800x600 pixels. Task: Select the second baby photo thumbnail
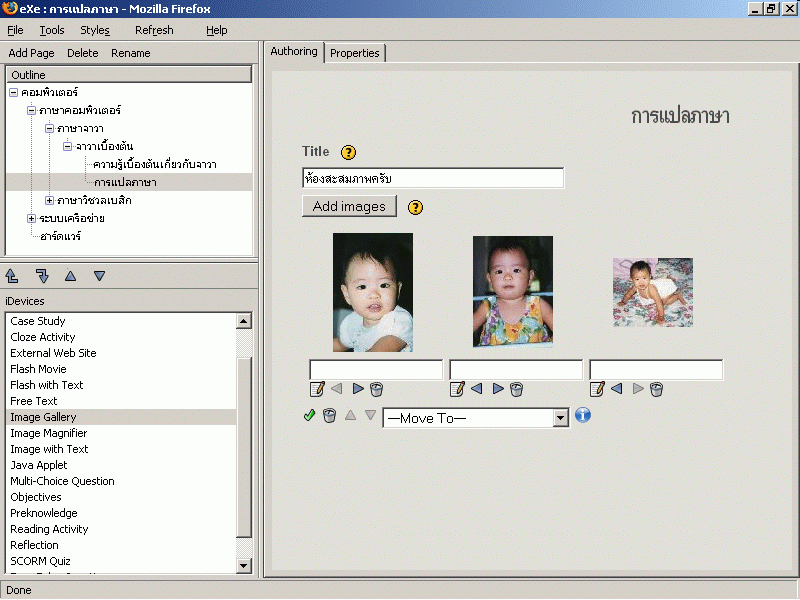tap(513, 291)
